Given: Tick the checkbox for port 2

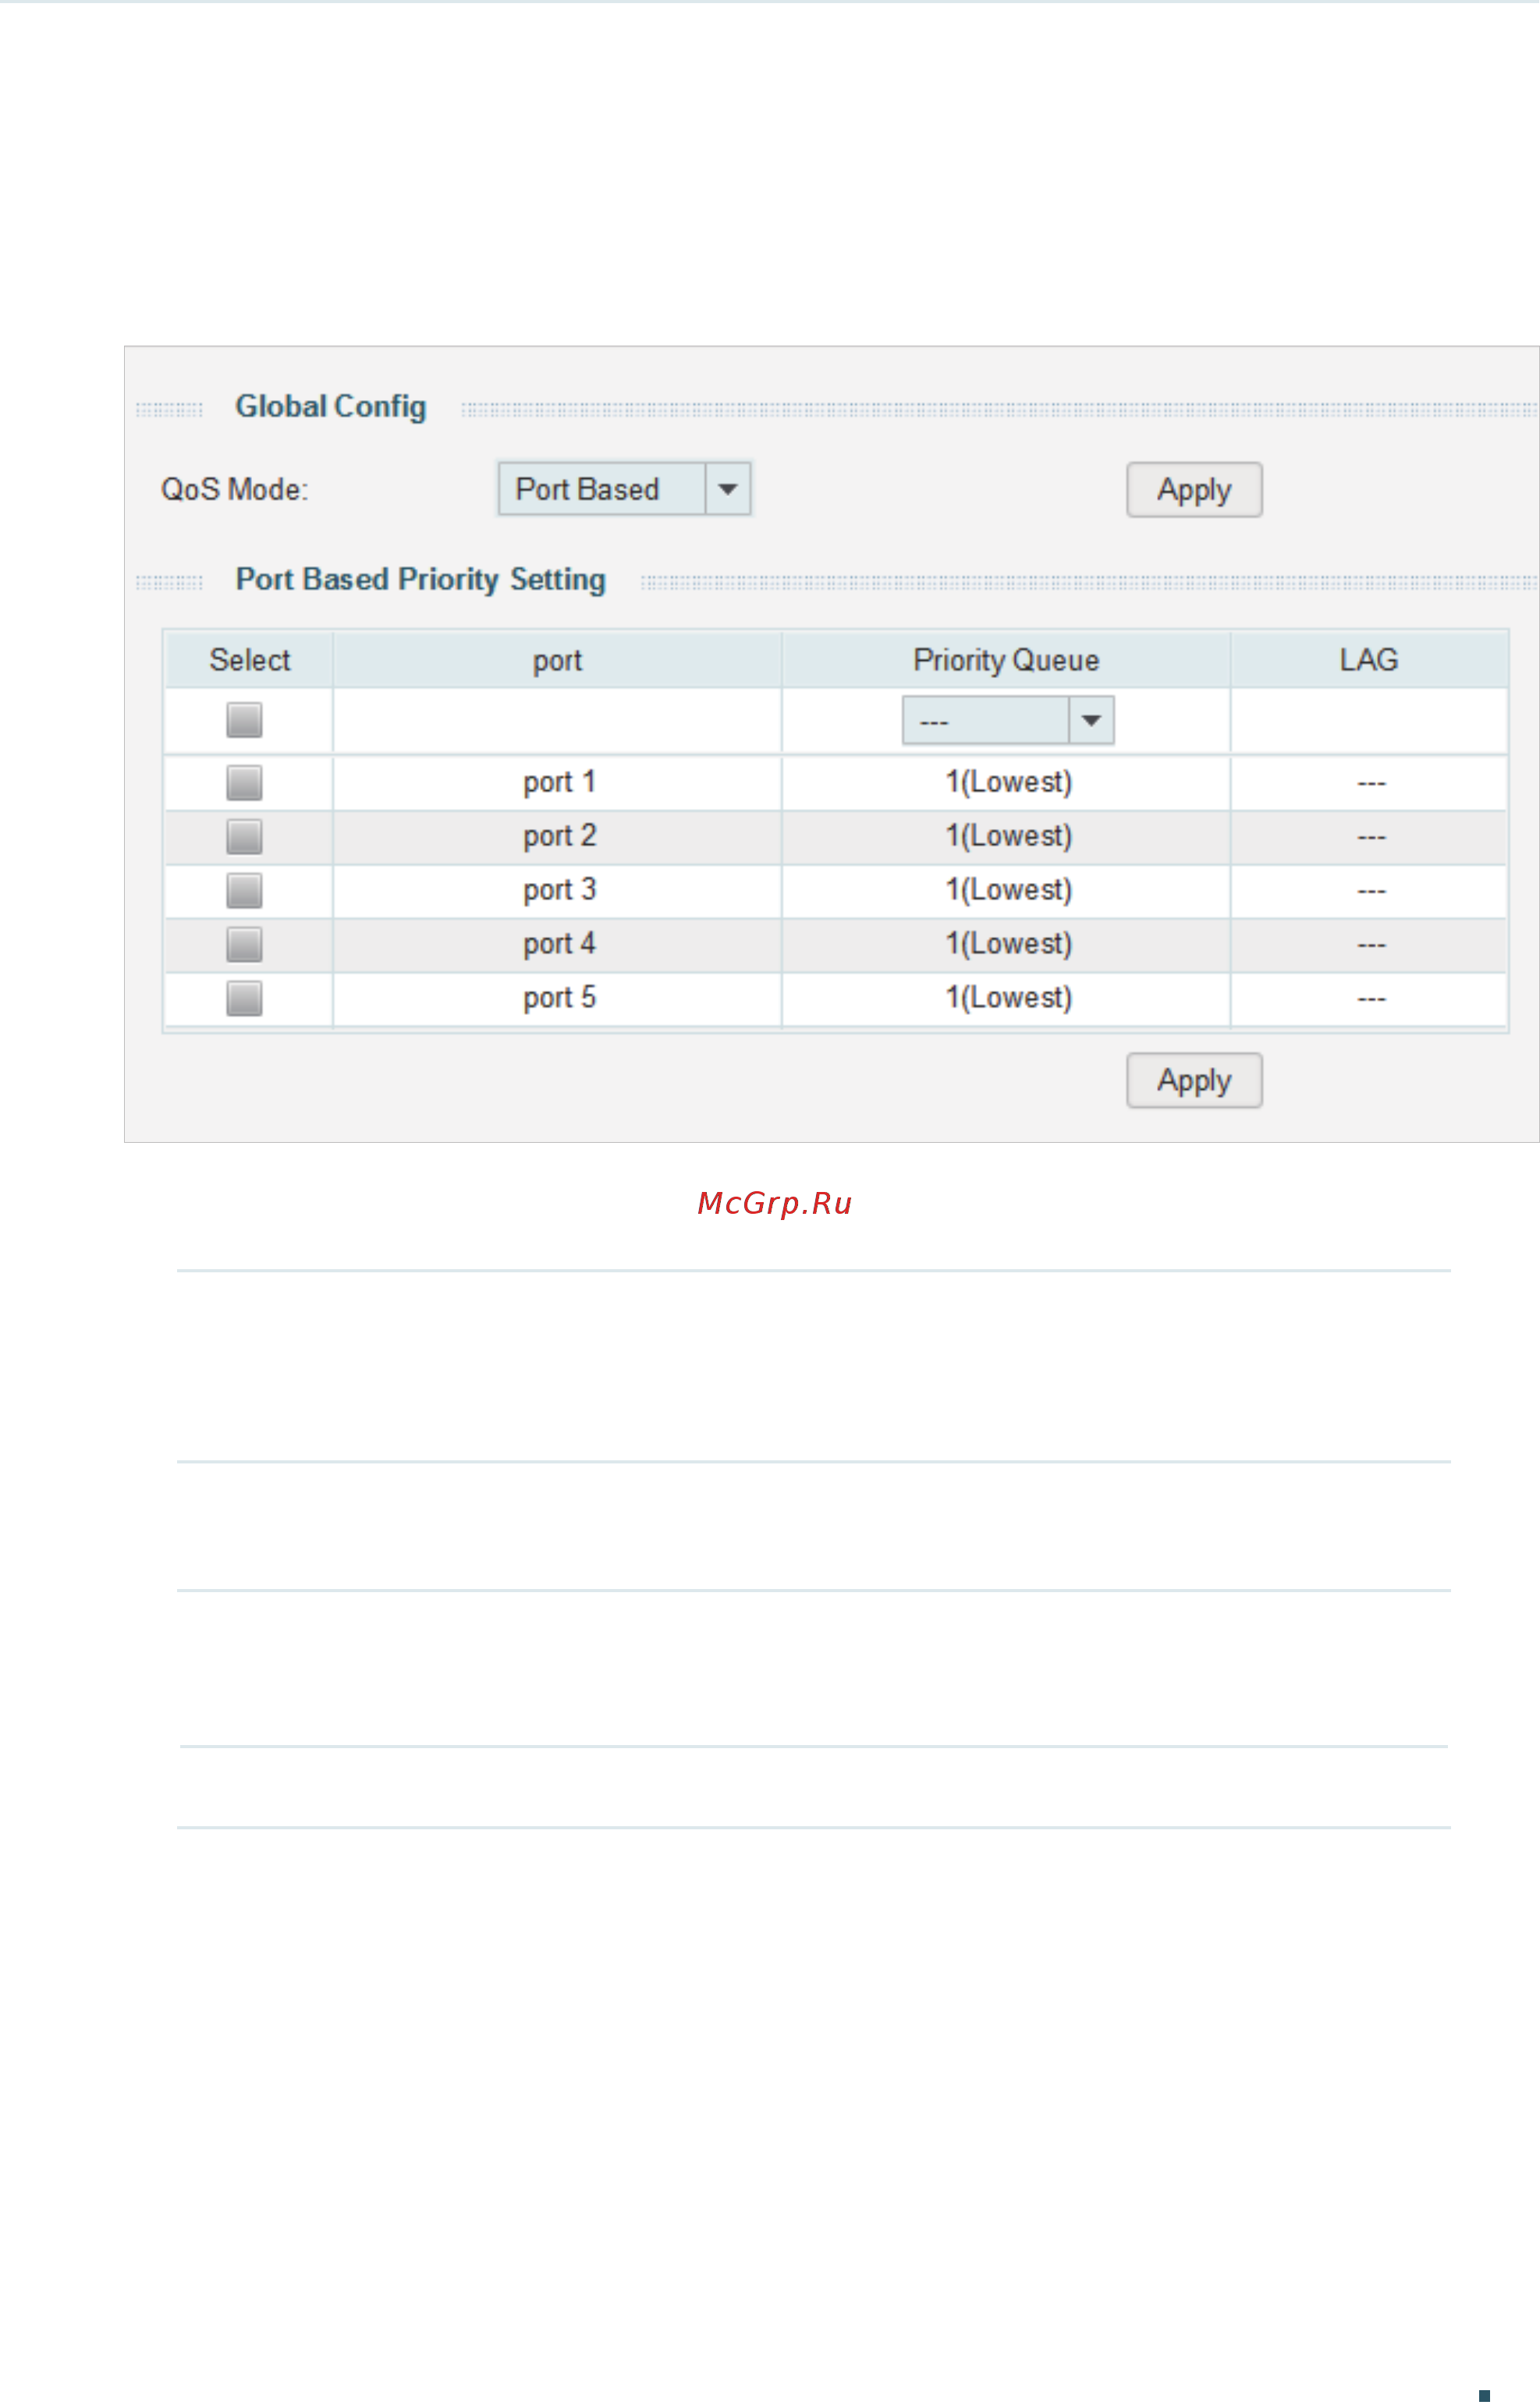Looking at the screenshot, I should coord(244,837).
